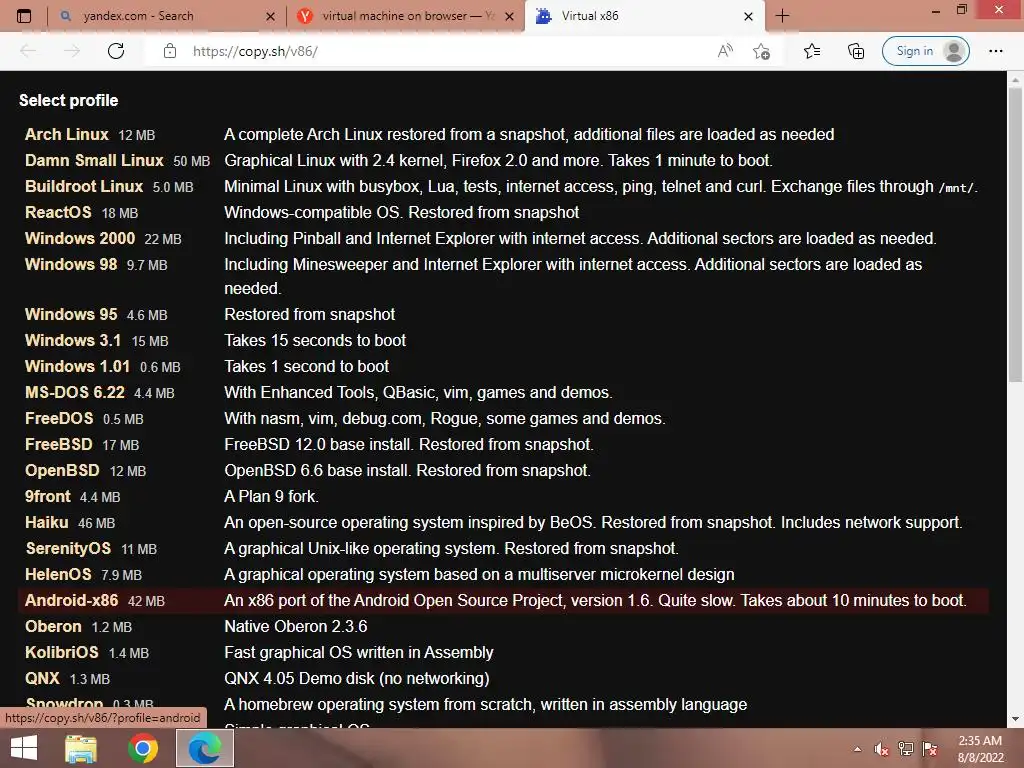The height and width of the screenshot is (768, 1024).
Task: Click the scrollbar down arrow
Action: (x=1015, y=719)
